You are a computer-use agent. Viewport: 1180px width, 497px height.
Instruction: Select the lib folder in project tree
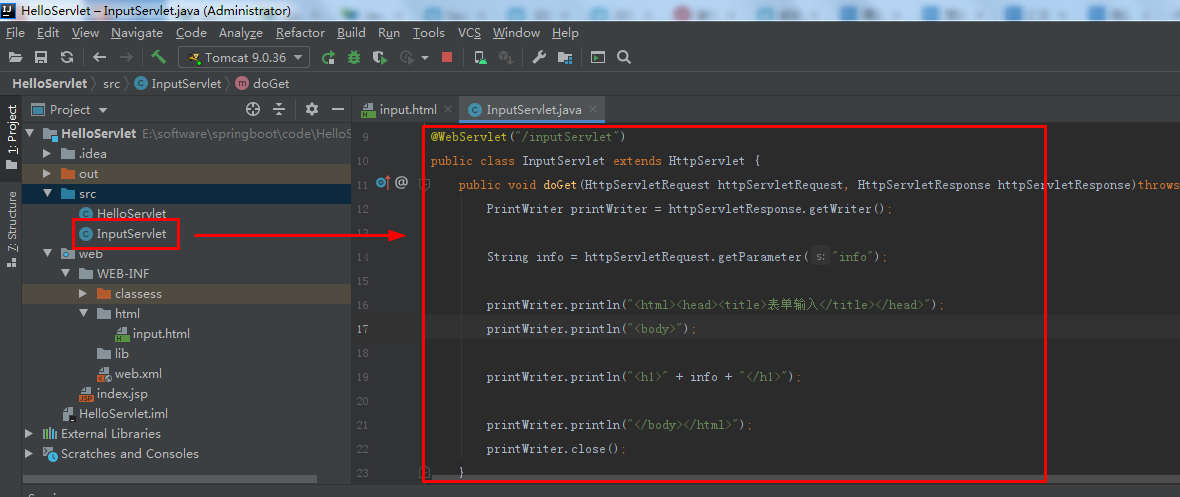pos(114,354)
